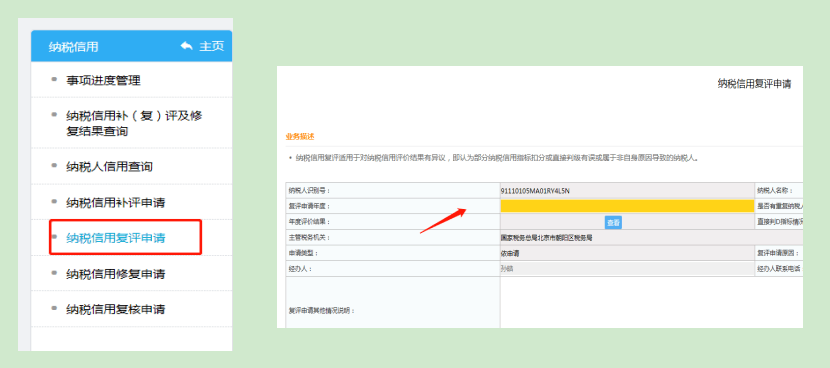Click the orange 业务描述 heading
Viewport: 830px width, 368px height.
pos(300,137)
